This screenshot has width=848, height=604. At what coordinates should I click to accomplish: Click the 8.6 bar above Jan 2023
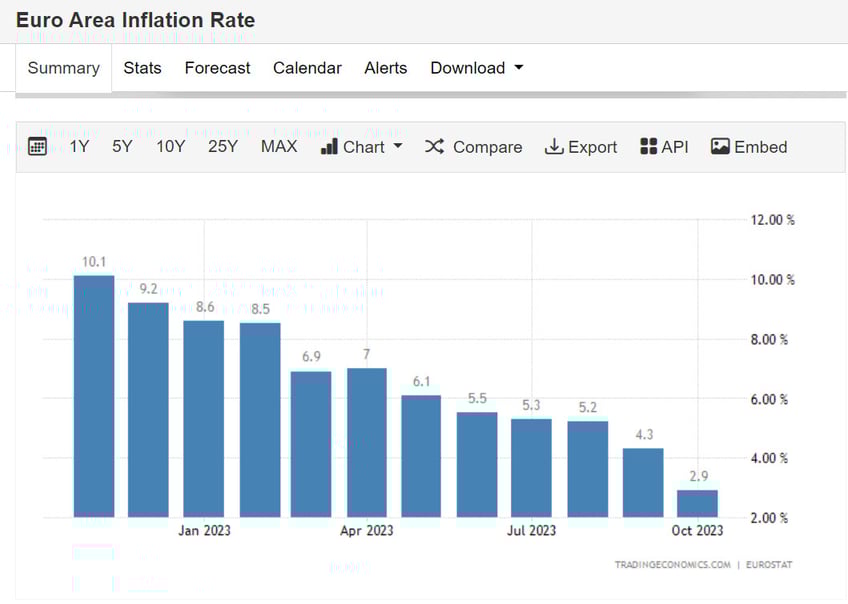tap(204, 419)
